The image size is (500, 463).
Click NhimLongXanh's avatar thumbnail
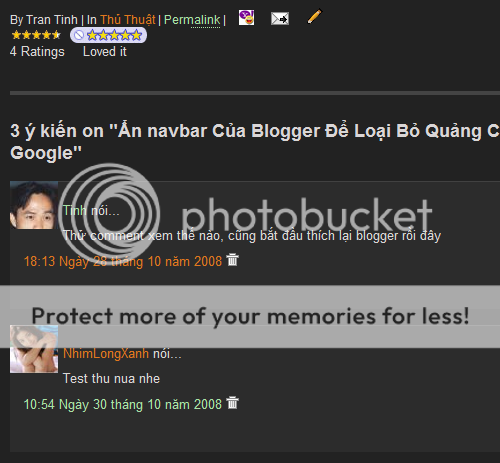click(x=34, y=349)
